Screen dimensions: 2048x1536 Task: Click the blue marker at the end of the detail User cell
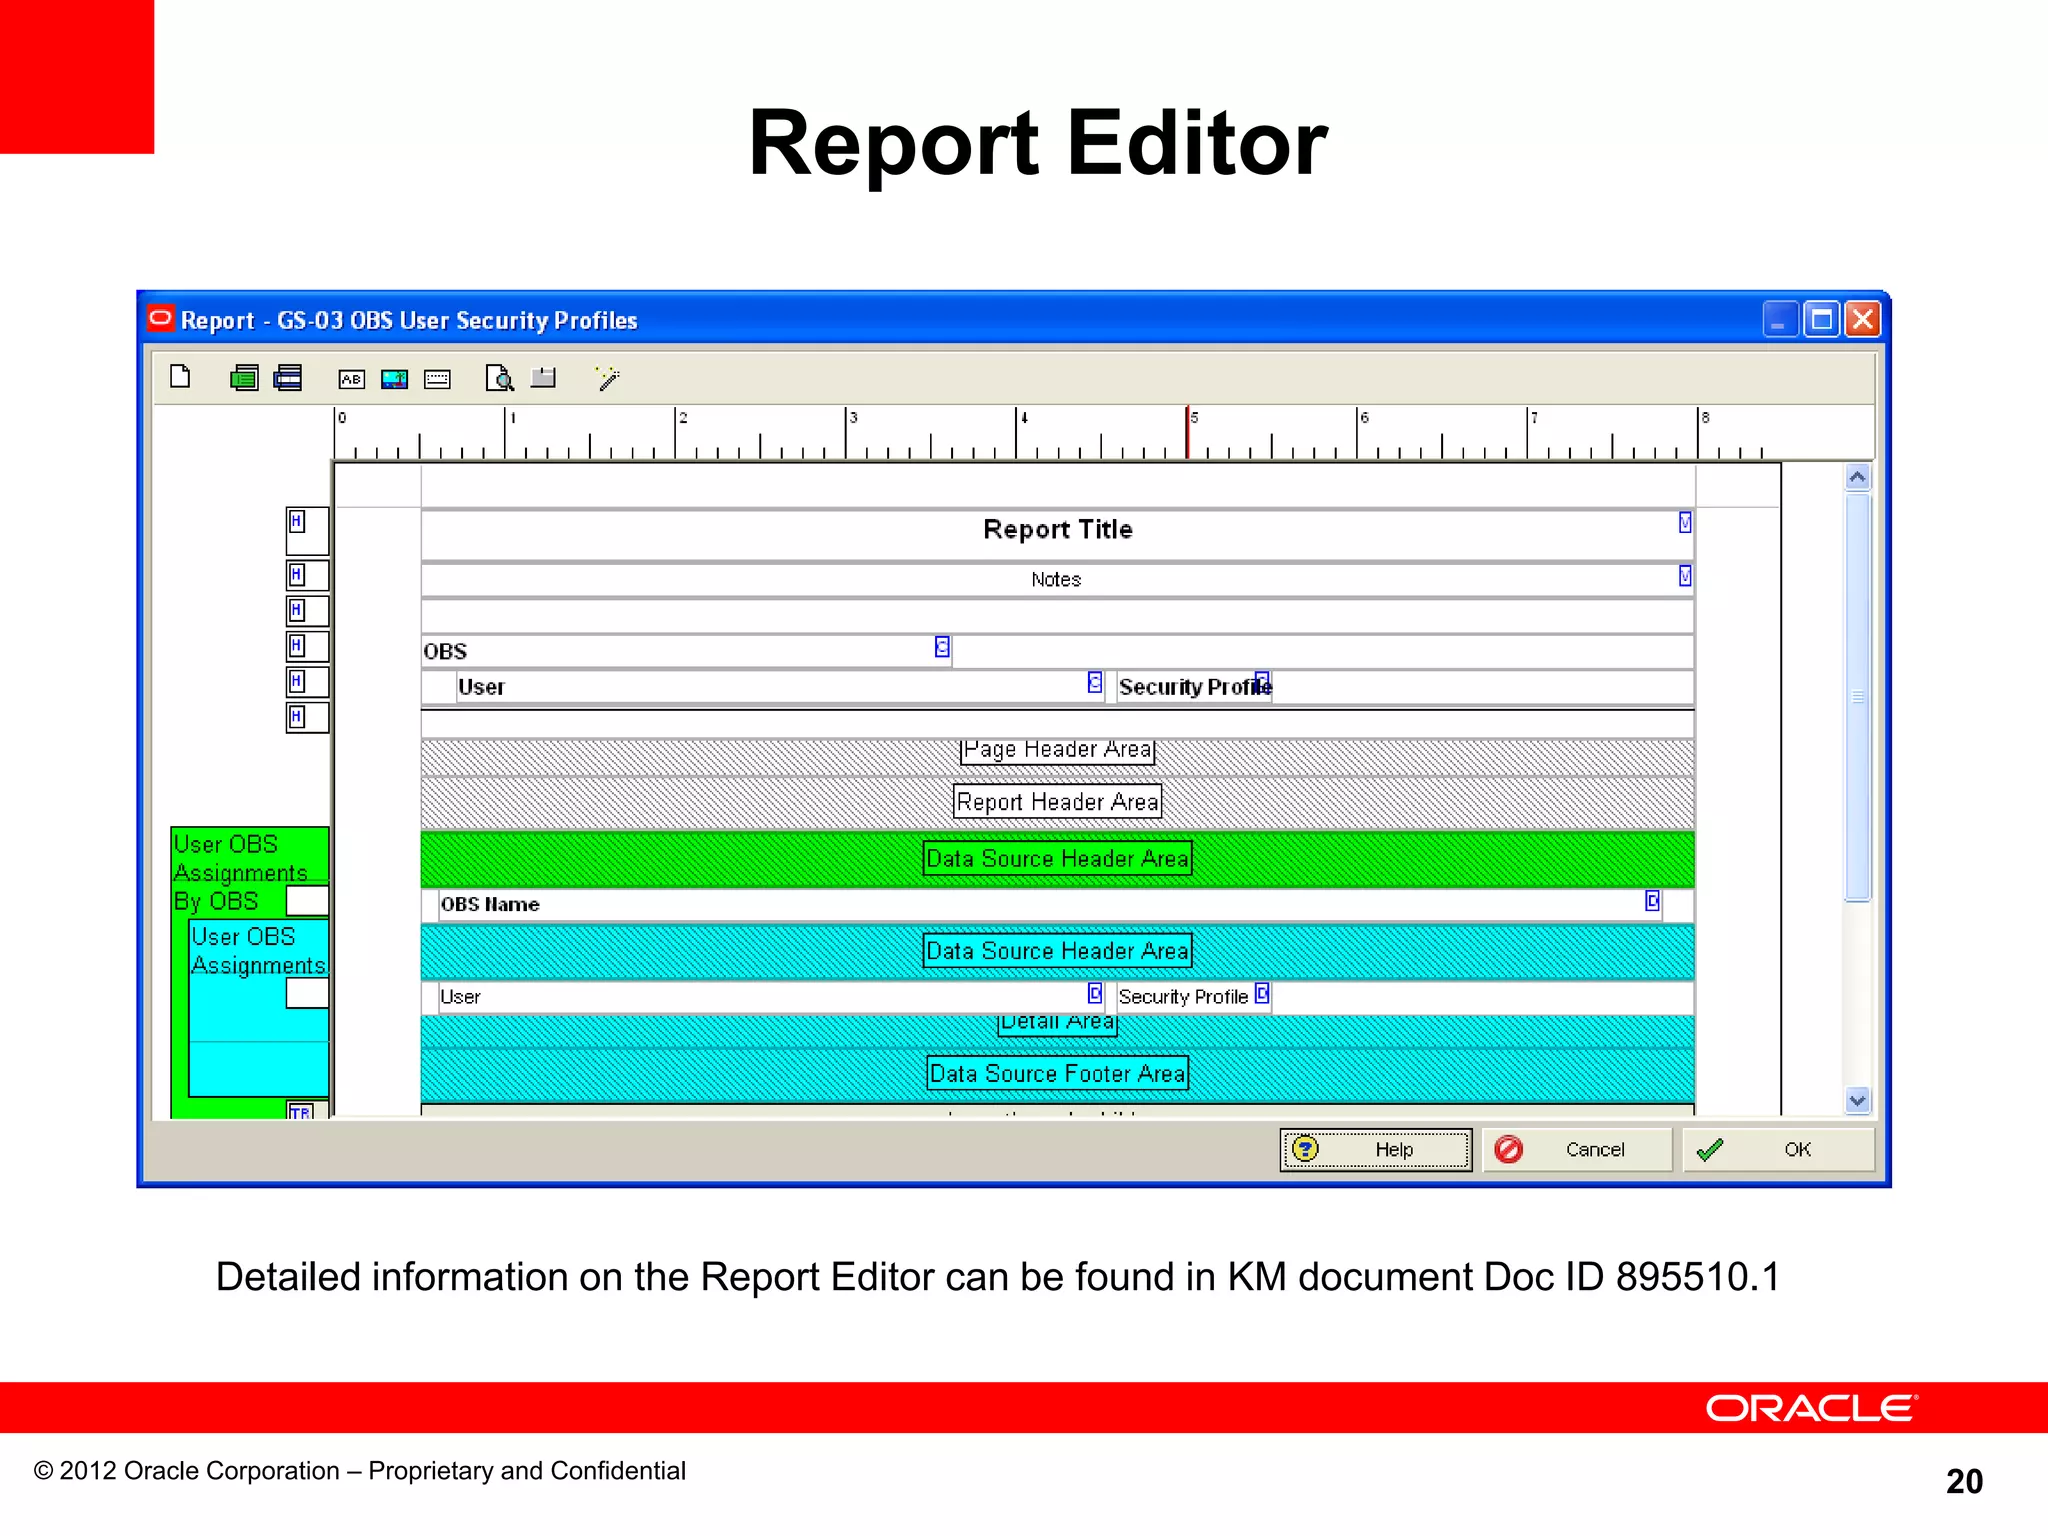coord(1095,993)
